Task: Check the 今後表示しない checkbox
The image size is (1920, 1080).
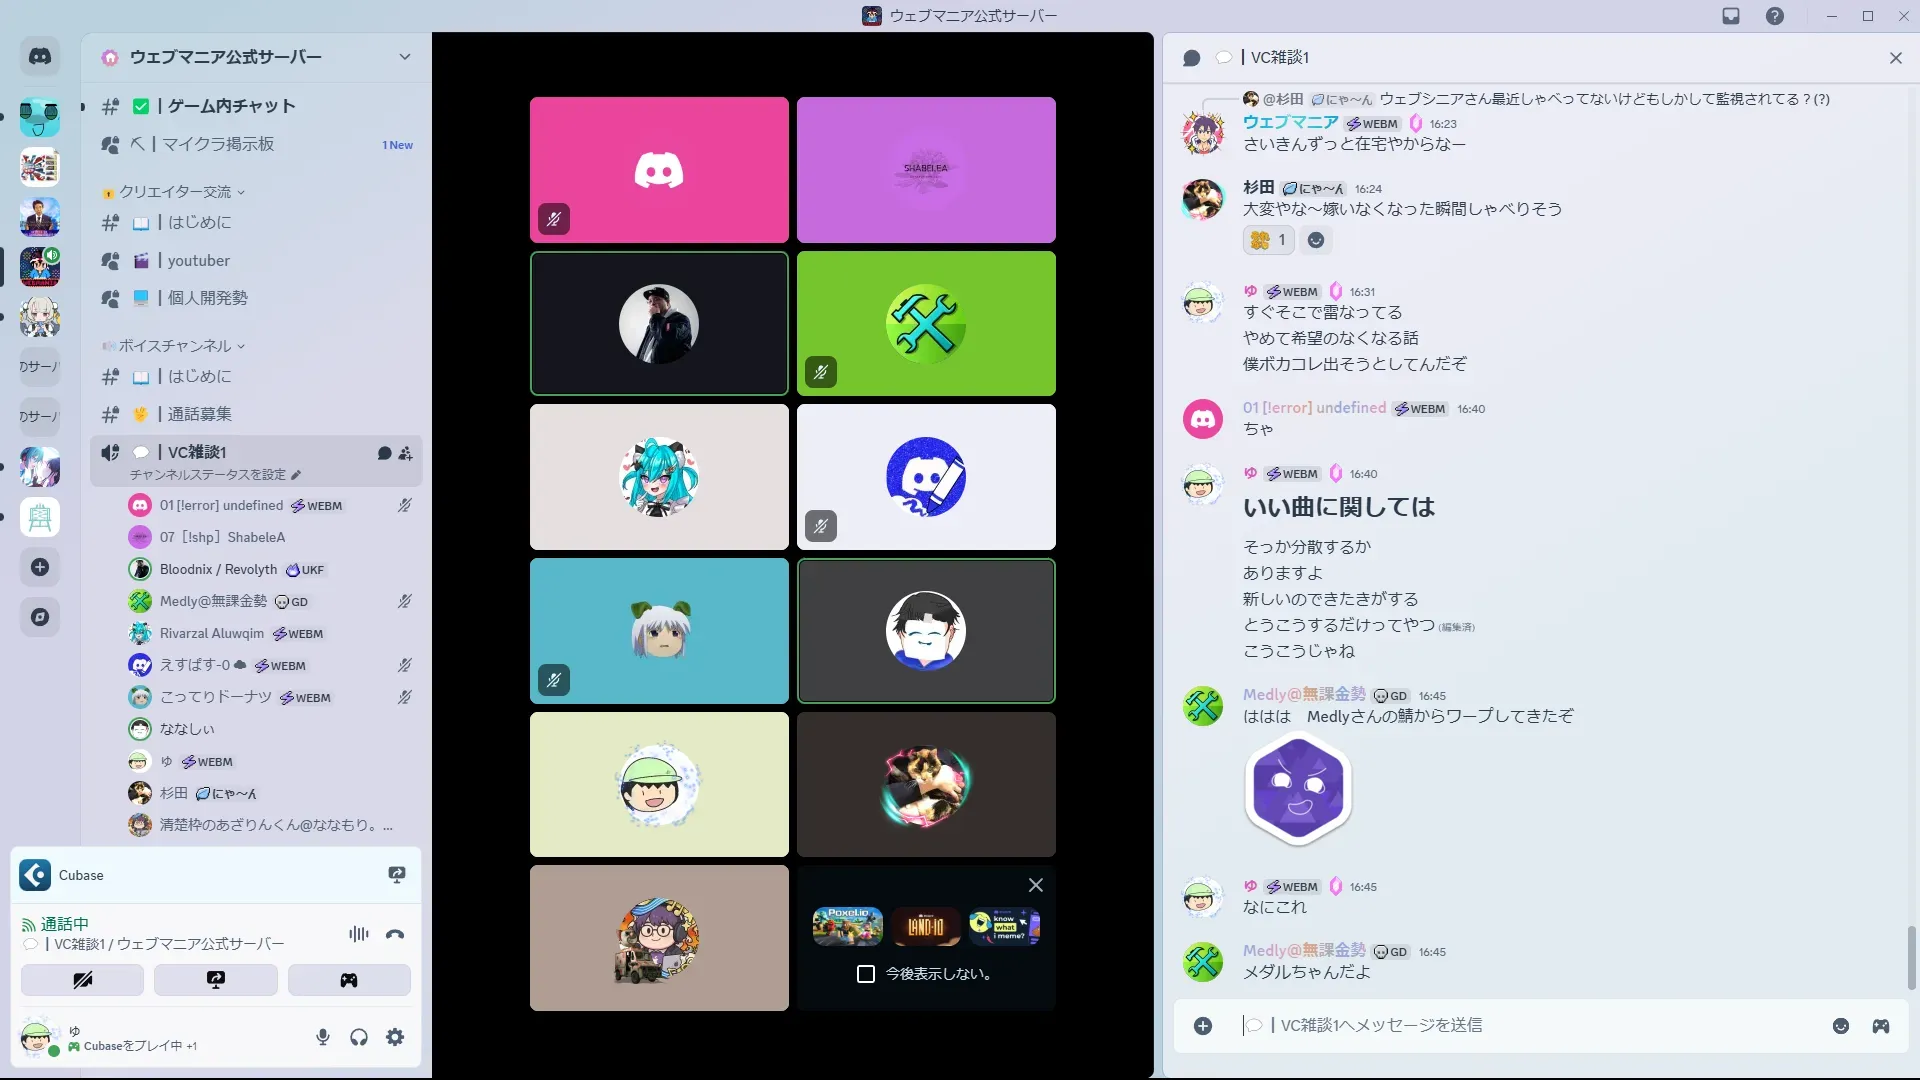Action: tap(866, 974)
